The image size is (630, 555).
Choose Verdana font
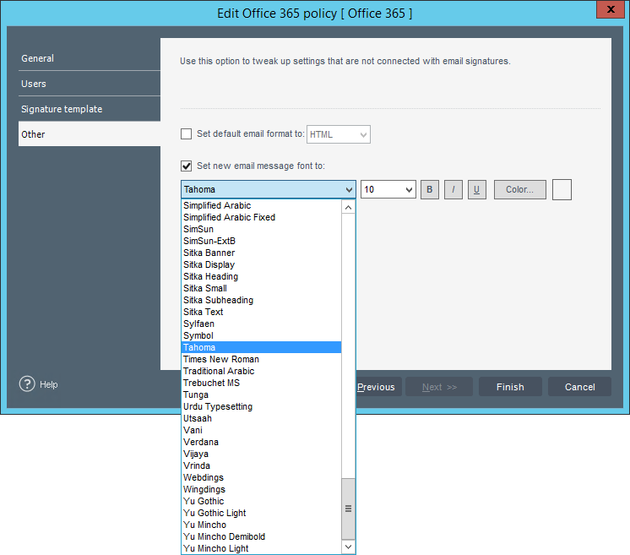coord(261,442)
